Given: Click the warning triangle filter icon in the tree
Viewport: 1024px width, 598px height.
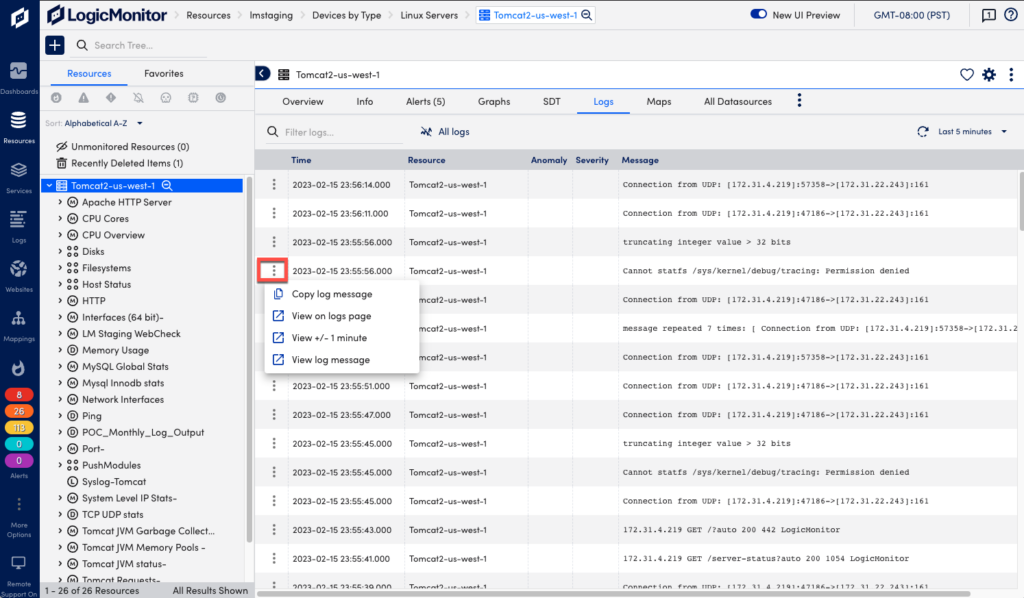Looking at the screenshot, I should 84,97.
